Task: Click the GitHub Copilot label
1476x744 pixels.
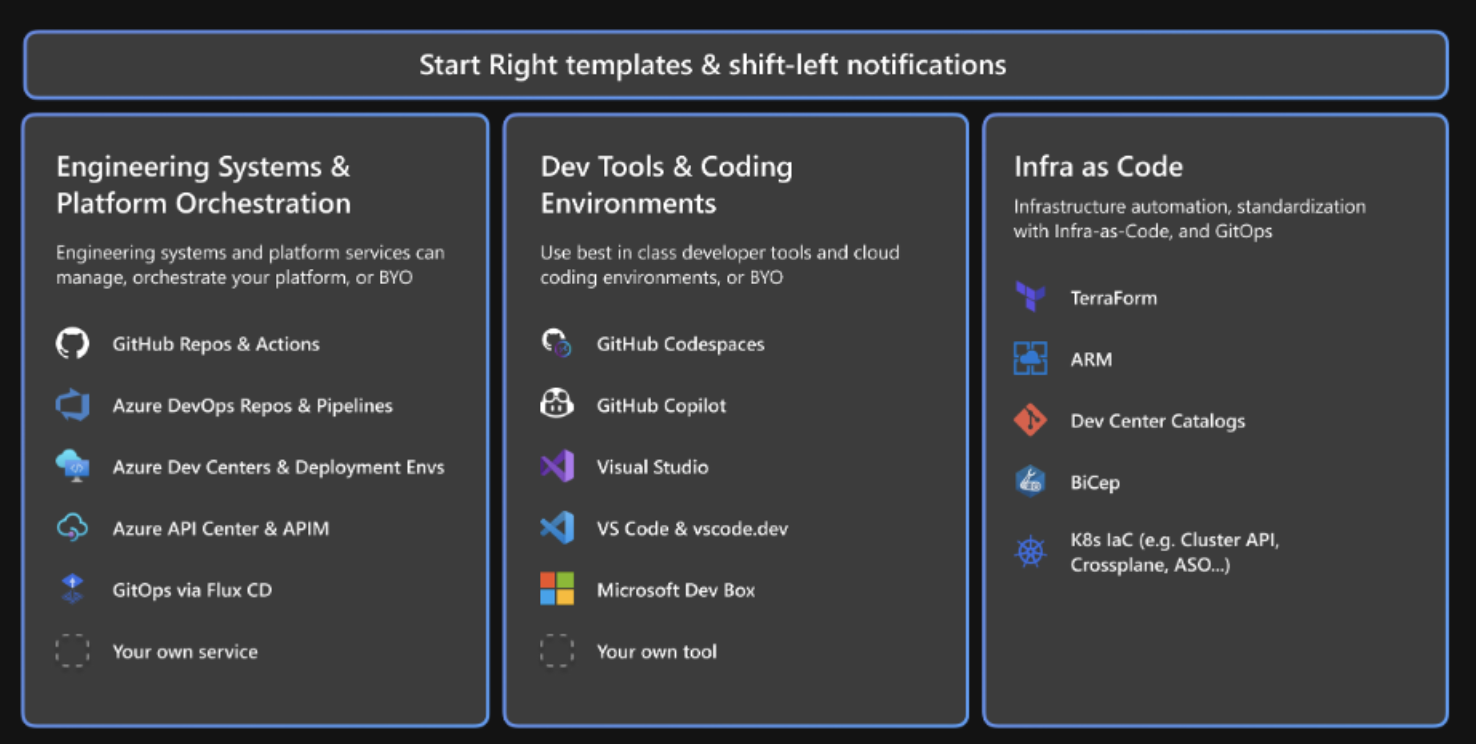Action: [x=661, y=406]
